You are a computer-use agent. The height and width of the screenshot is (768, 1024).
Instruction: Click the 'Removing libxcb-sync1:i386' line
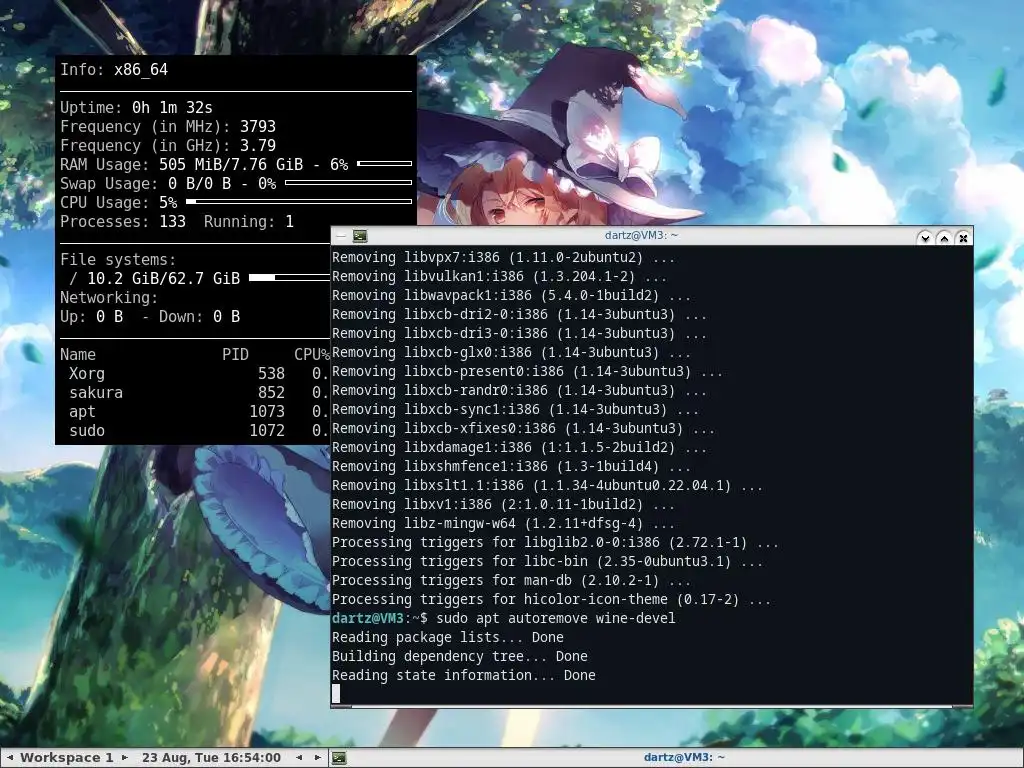515,409
